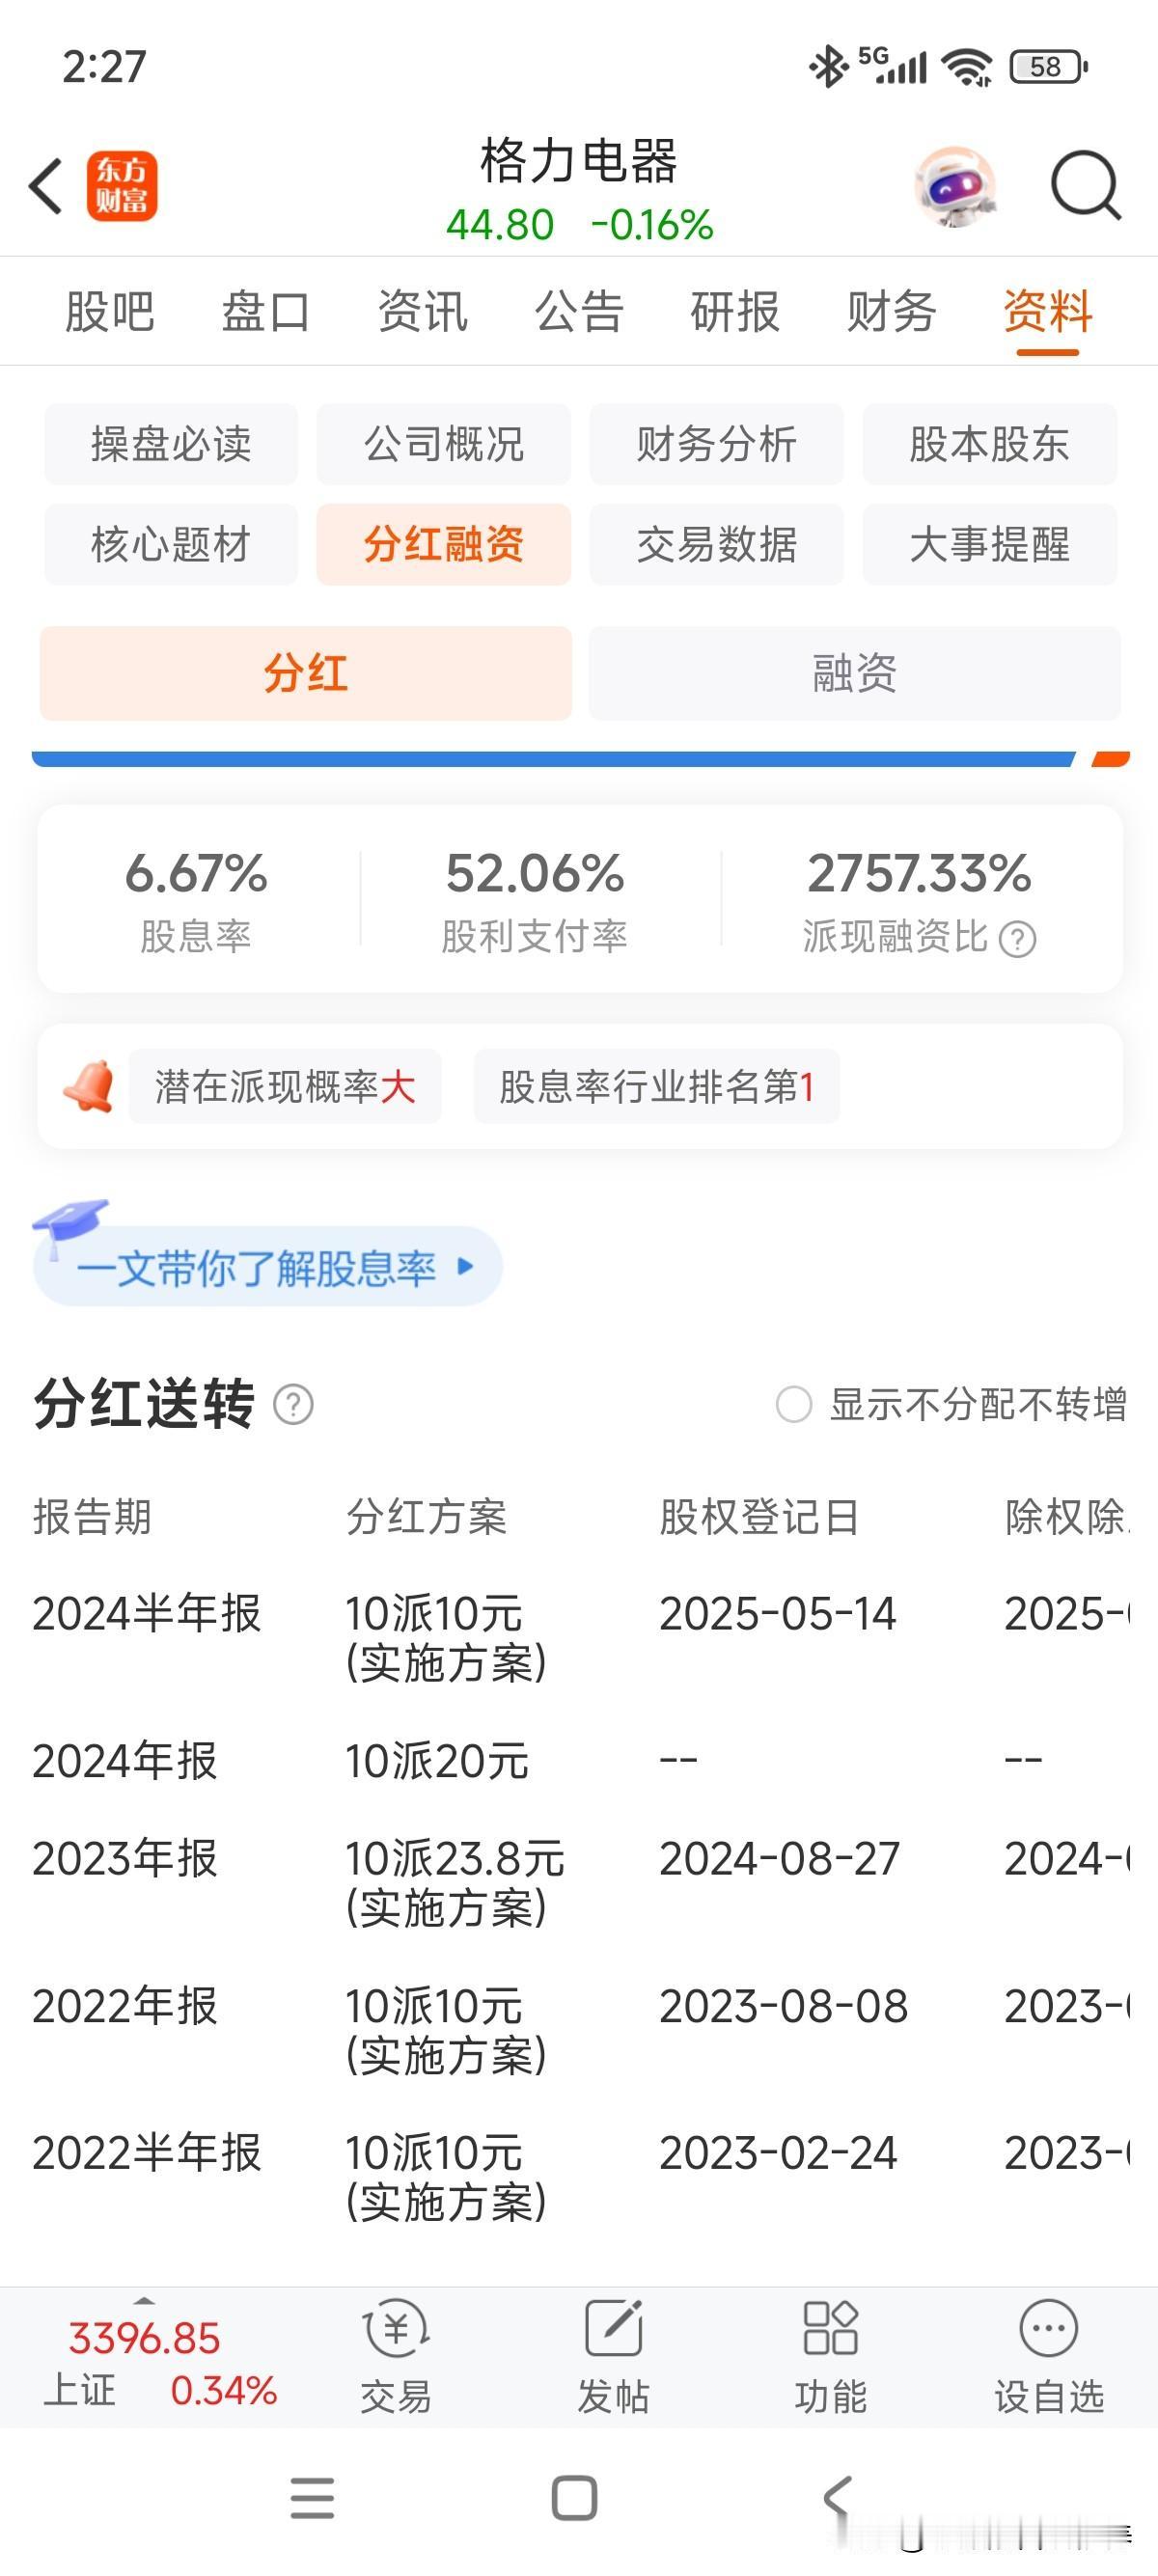Select the 2023年报 row
This screenshot has width=1158, height=2576.
(580, 1882)
